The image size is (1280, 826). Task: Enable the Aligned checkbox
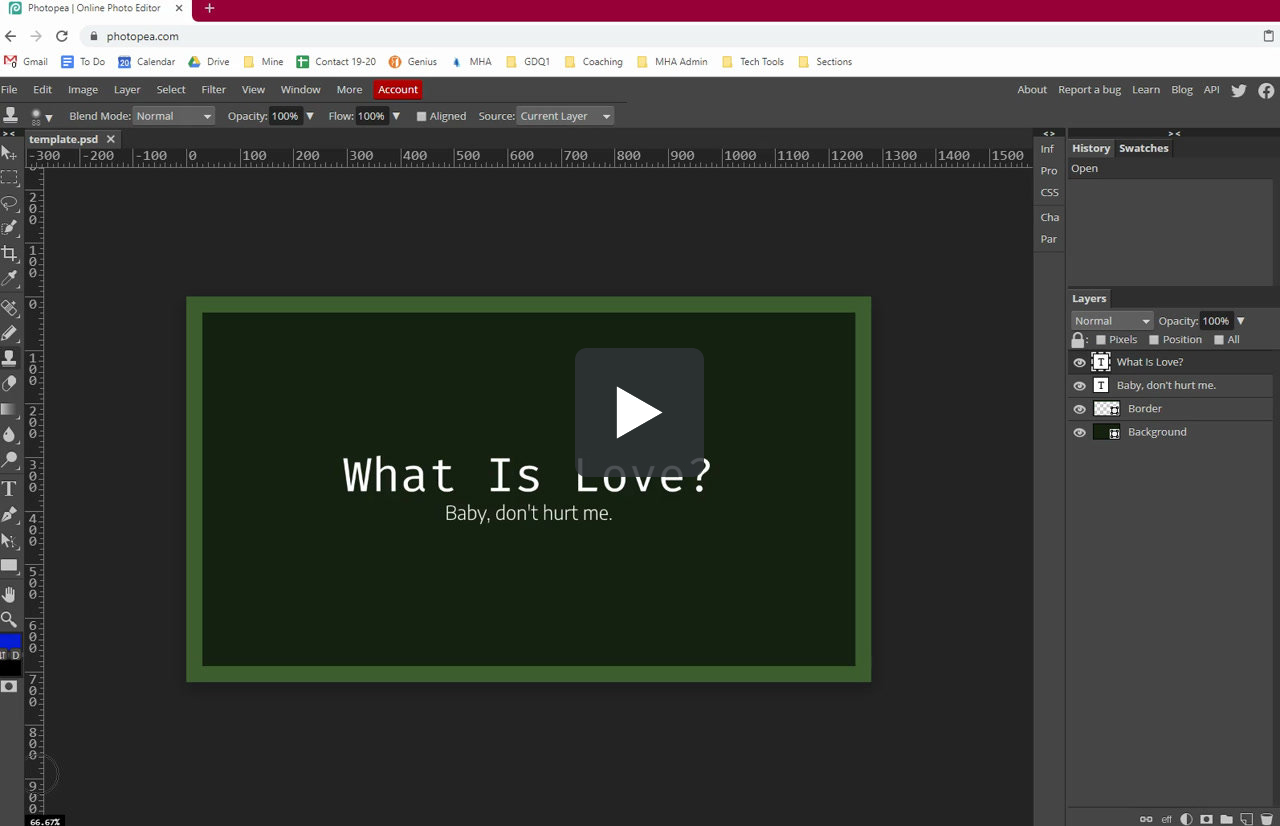coord(421,116)
